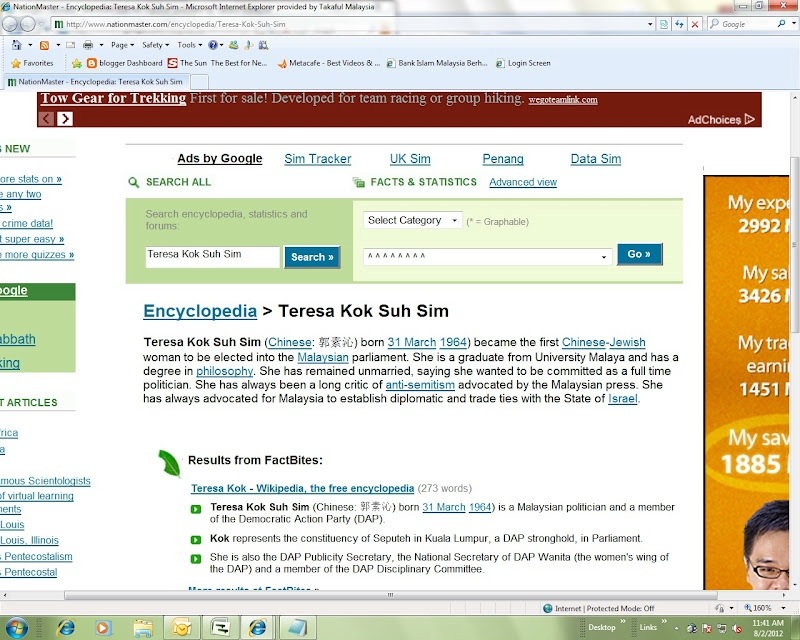Click the Stop loading red X icon
Image resolution: width=800 pixels, height=640 pixels.
point(695,24)
